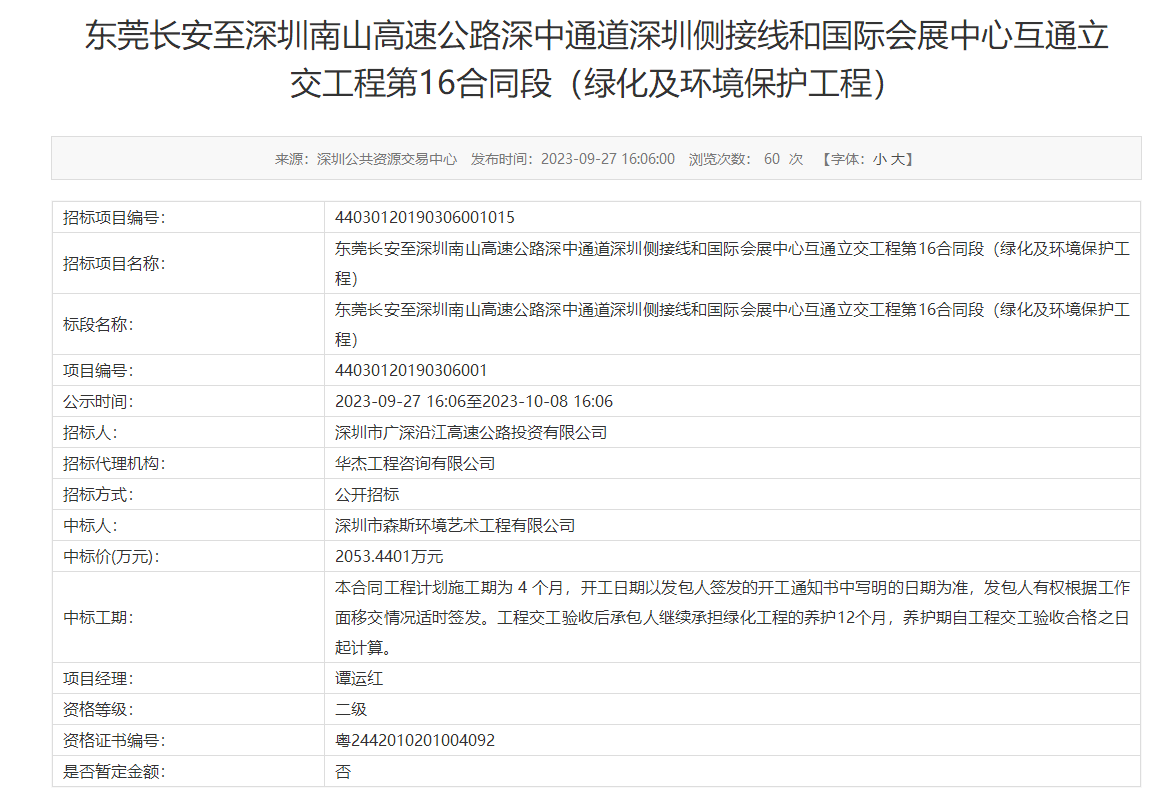The width and height of the screenshot is (1170, 795).
Task: Click the view count number 60
Action: pyautogui.click(x=772, y=159)
